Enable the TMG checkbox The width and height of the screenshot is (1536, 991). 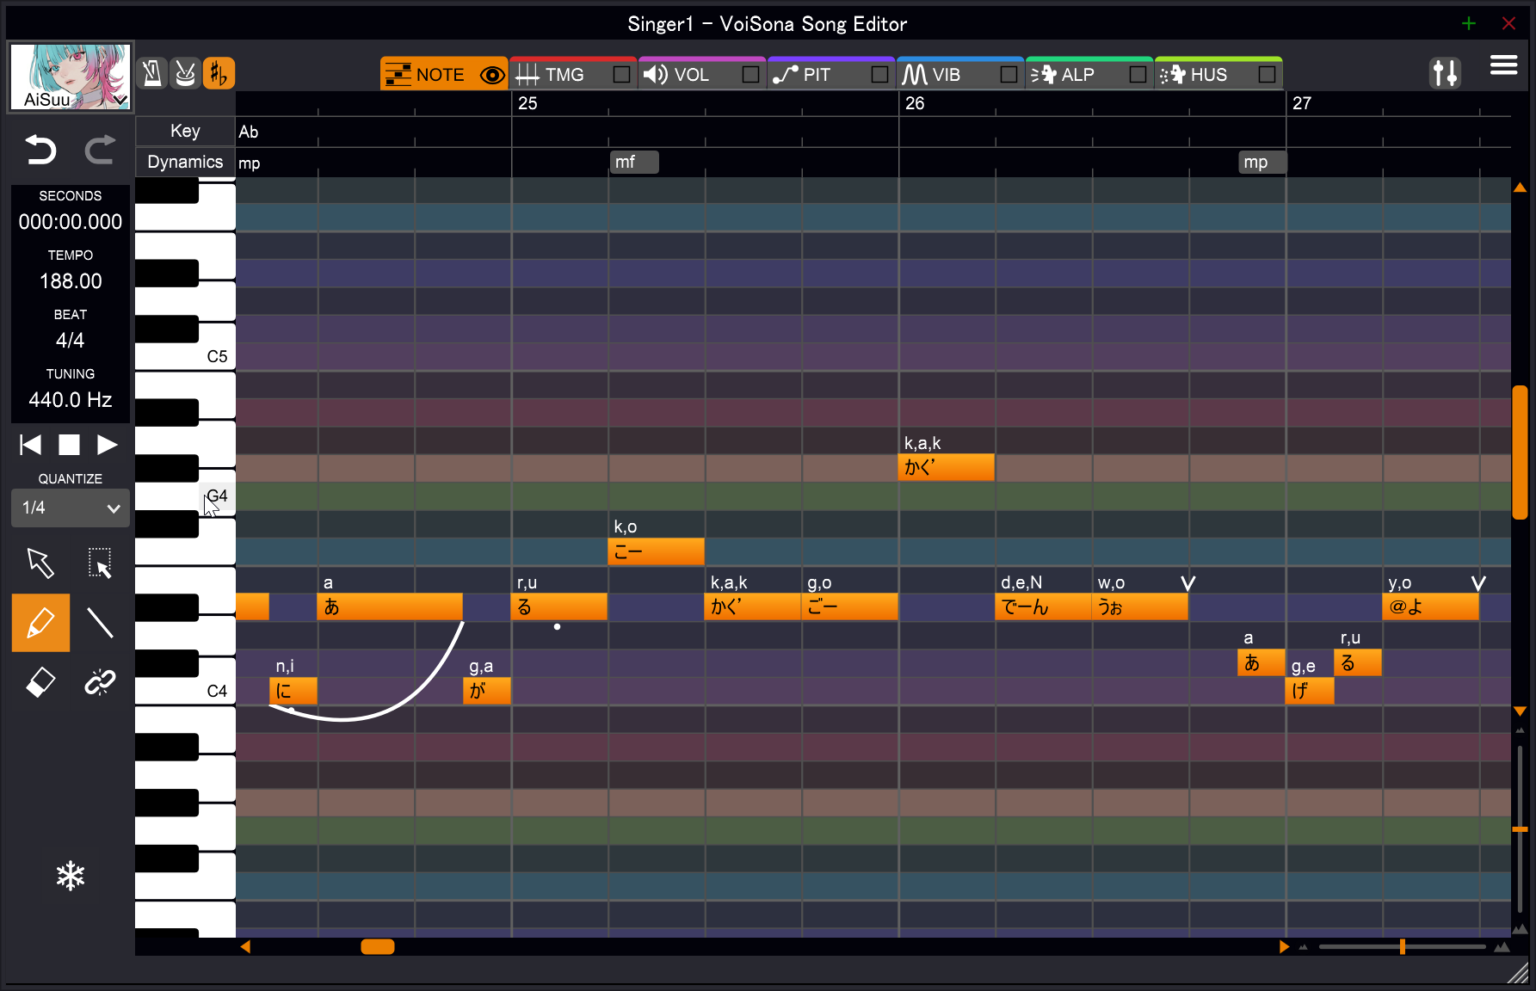[621, 75]
